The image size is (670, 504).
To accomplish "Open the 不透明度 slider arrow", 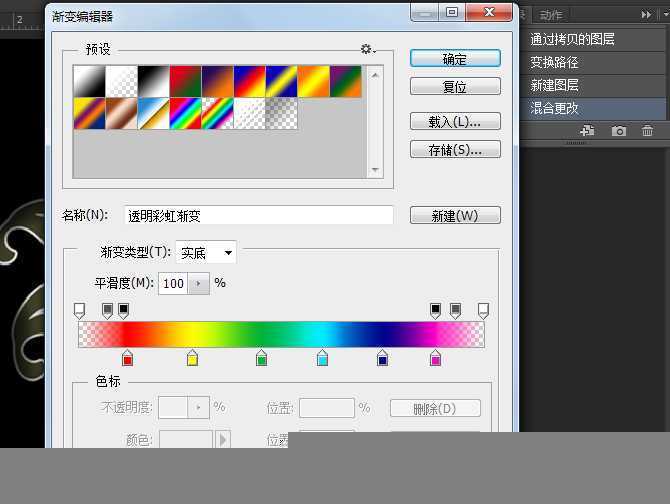I will [x=199, y=407].
